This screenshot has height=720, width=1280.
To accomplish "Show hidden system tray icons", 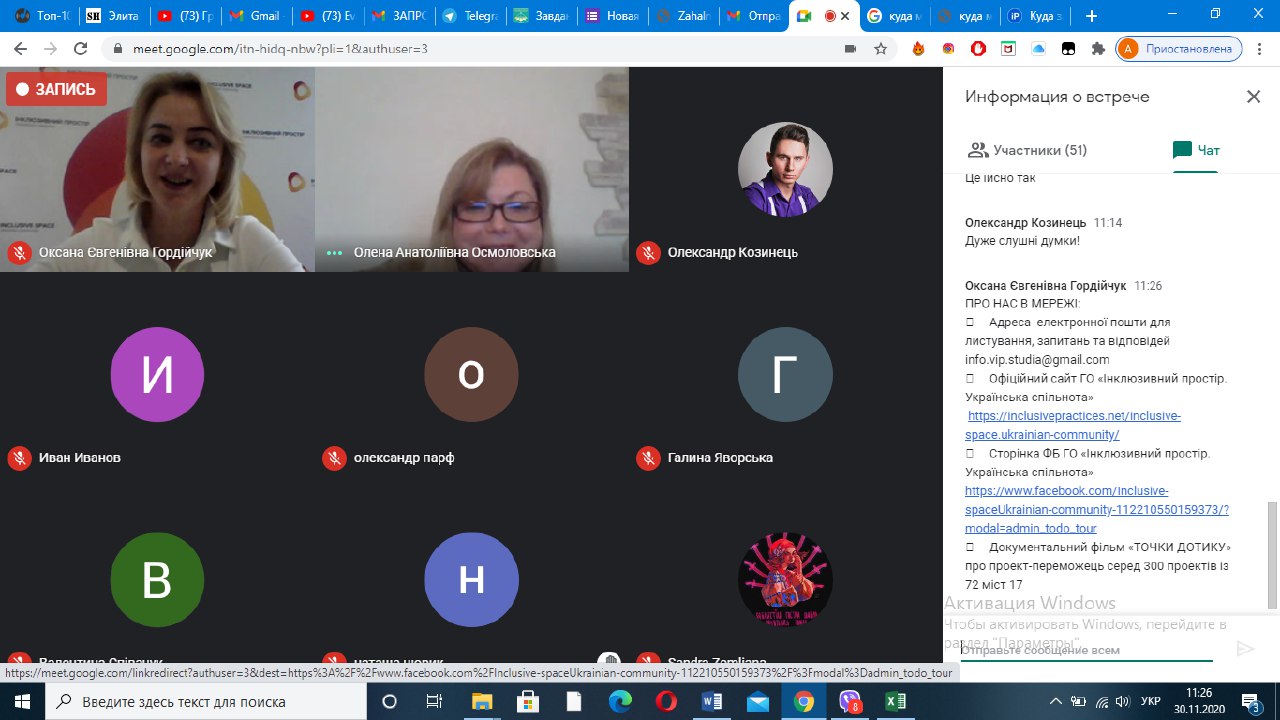I will click(x=1056, y=701).
